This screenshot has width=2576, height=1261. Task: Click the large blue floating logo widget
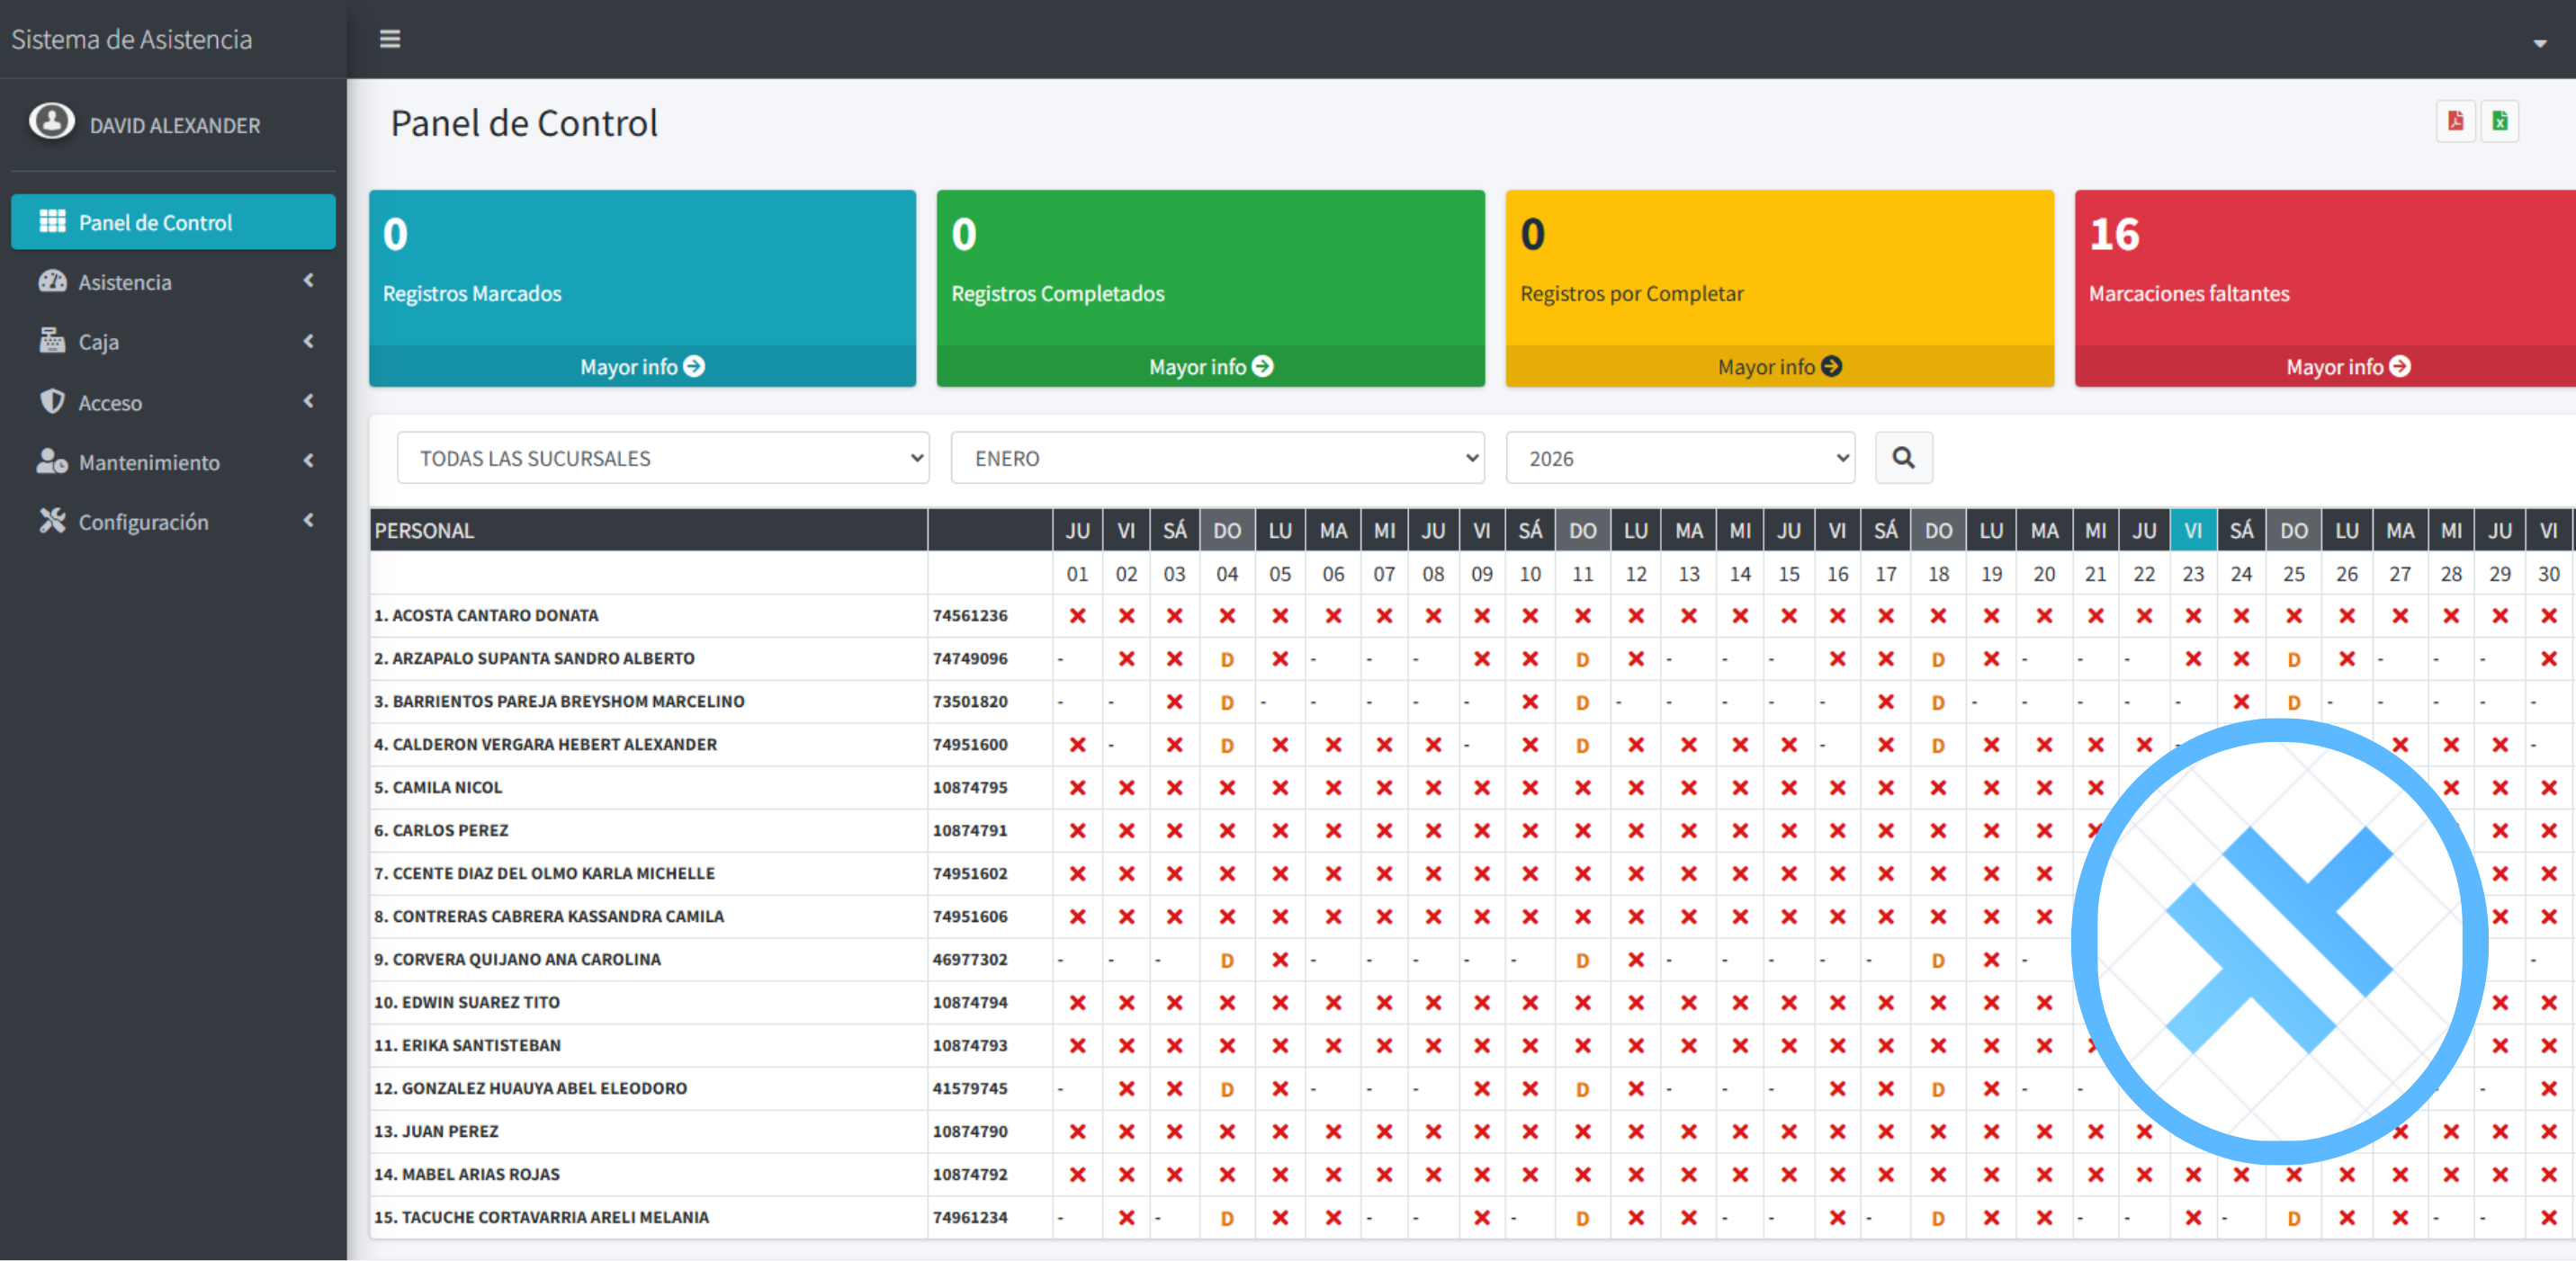tap(2278, 940)
